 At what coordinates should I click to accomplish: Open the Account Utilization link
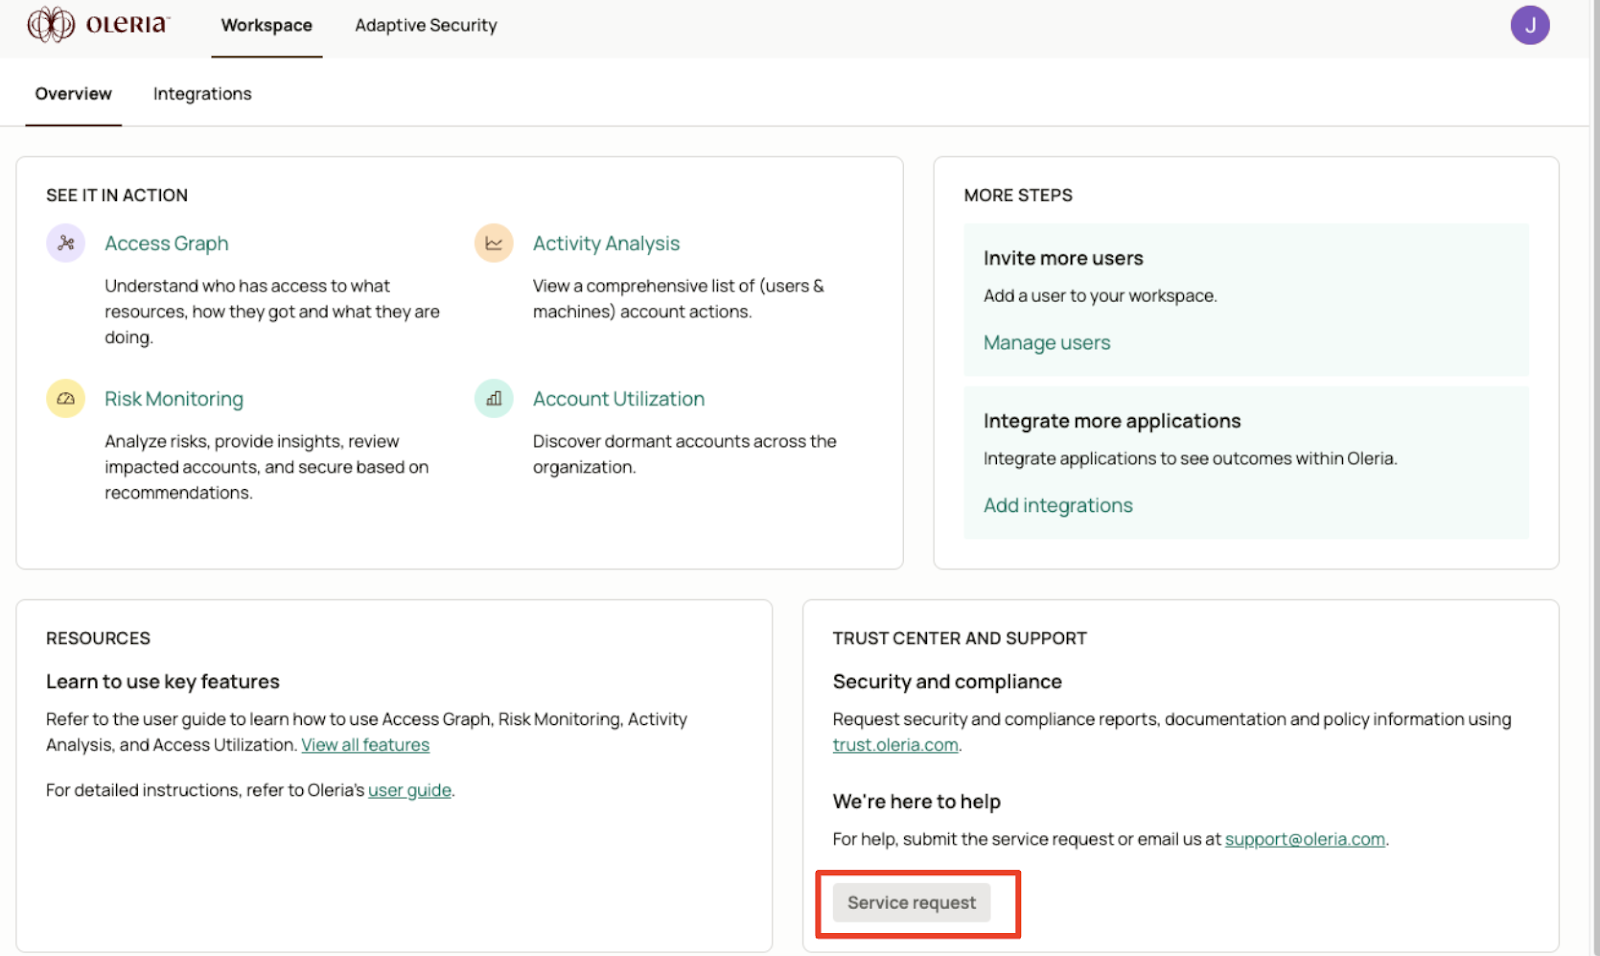tap(619, 398)
